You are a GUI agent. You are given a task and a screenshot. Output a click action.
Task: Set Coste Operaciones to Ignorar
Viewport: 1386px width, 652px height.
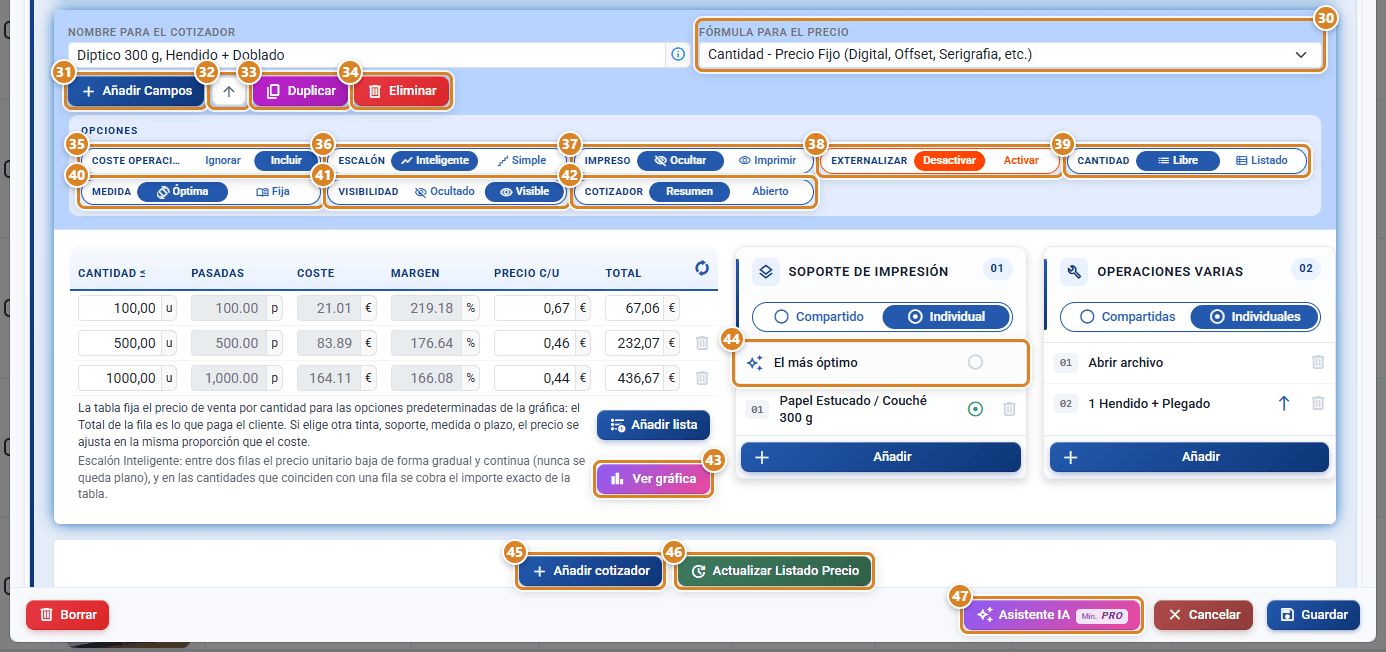coord(223,160)
